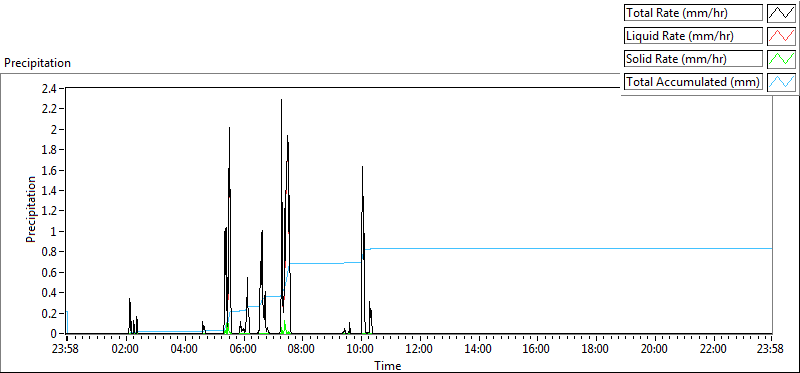Click the Precipitation graph caption above the chart
The height and width of the screenshot is (373, 800).
[38, 63]
